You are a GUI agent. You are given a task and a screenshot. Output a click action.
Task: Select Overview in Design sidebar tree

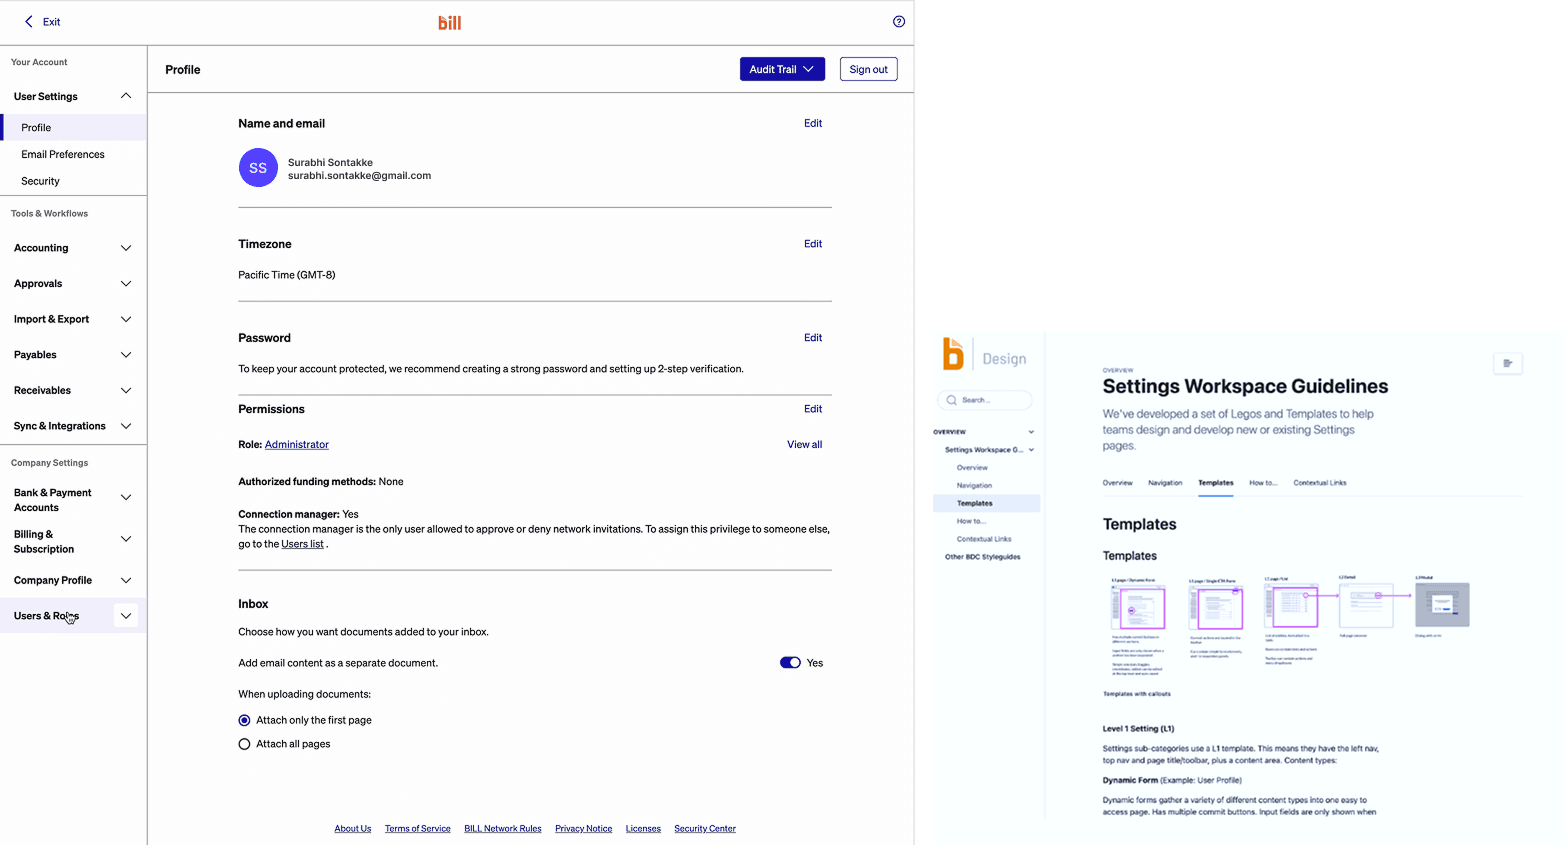pyautogui.click(x=972, y=468)
